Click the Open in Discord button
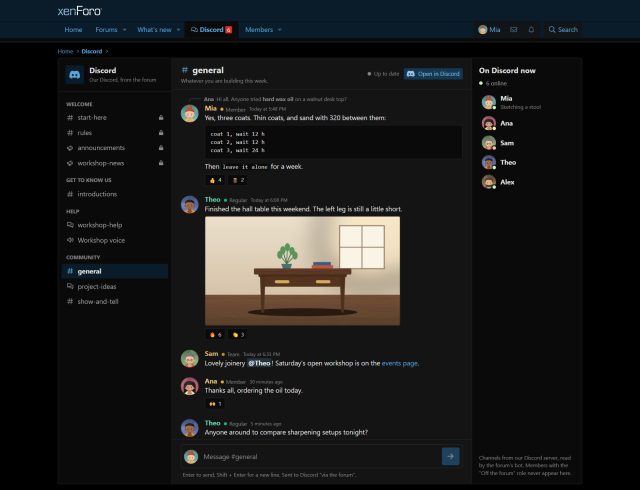640x490 pixels. [x=433, y=74]
